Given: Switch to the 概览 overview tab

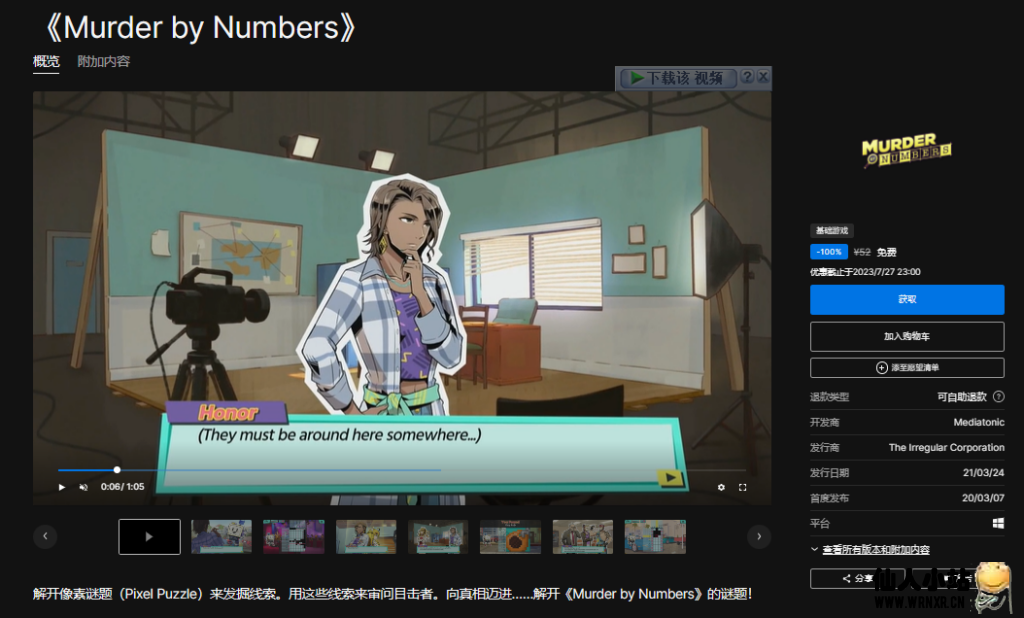Looking at the screenshot, I should tap(46, 61).
